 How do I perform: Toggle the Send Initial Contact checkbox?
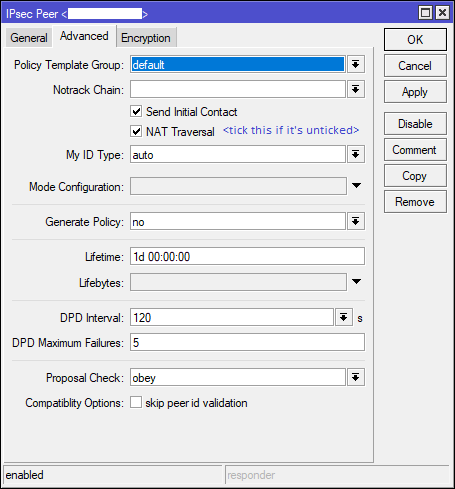coord(136,111)
